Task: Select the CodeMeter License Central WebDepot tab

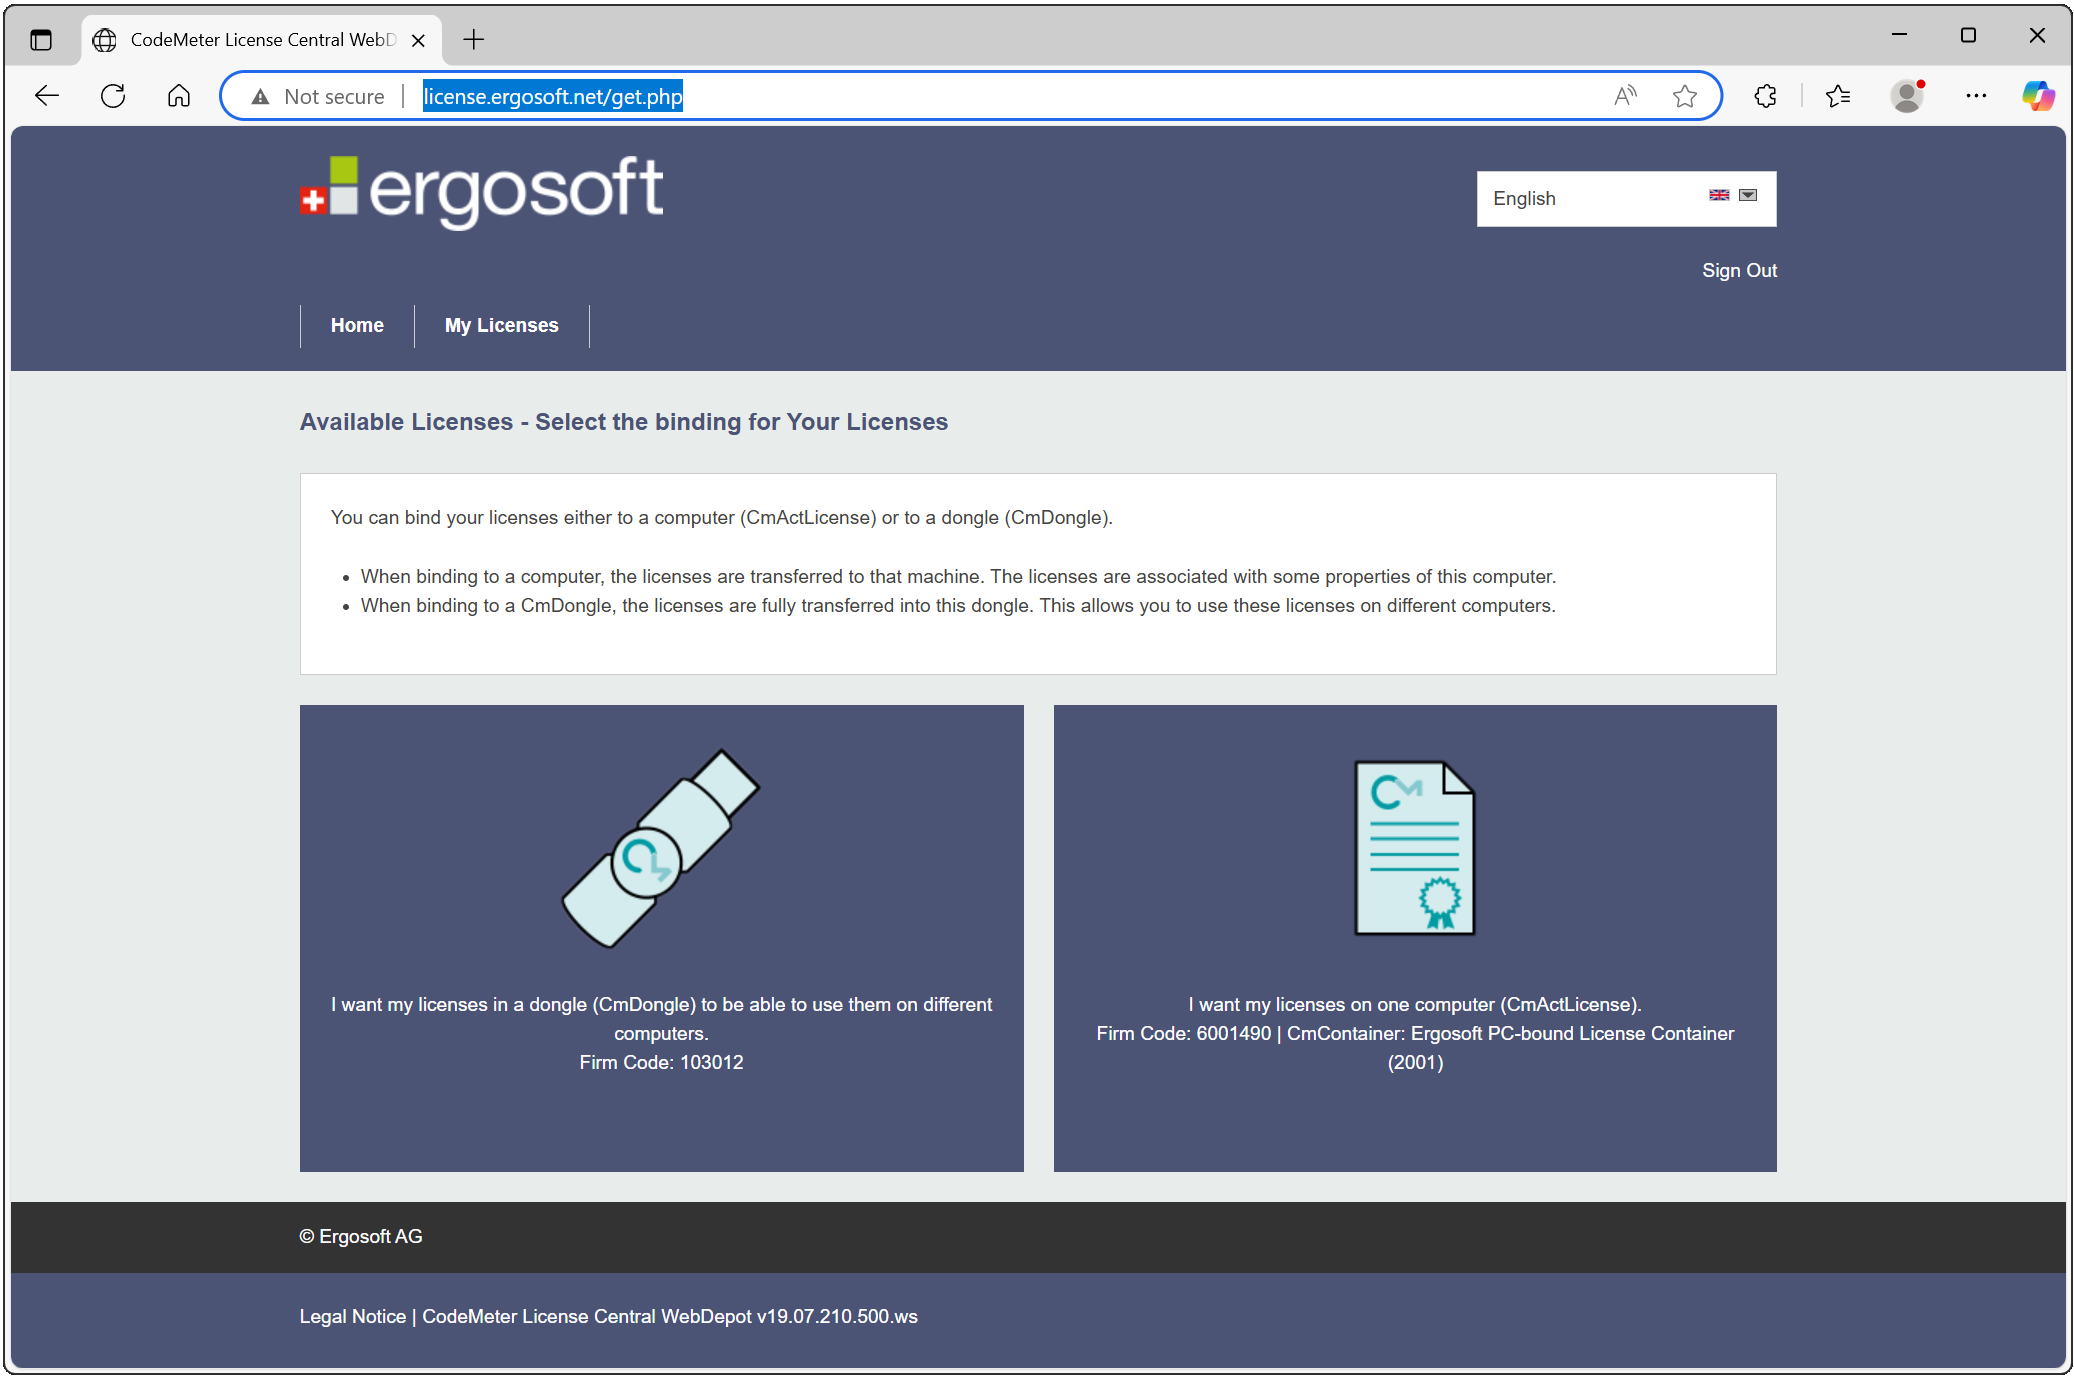Action: 262,40
